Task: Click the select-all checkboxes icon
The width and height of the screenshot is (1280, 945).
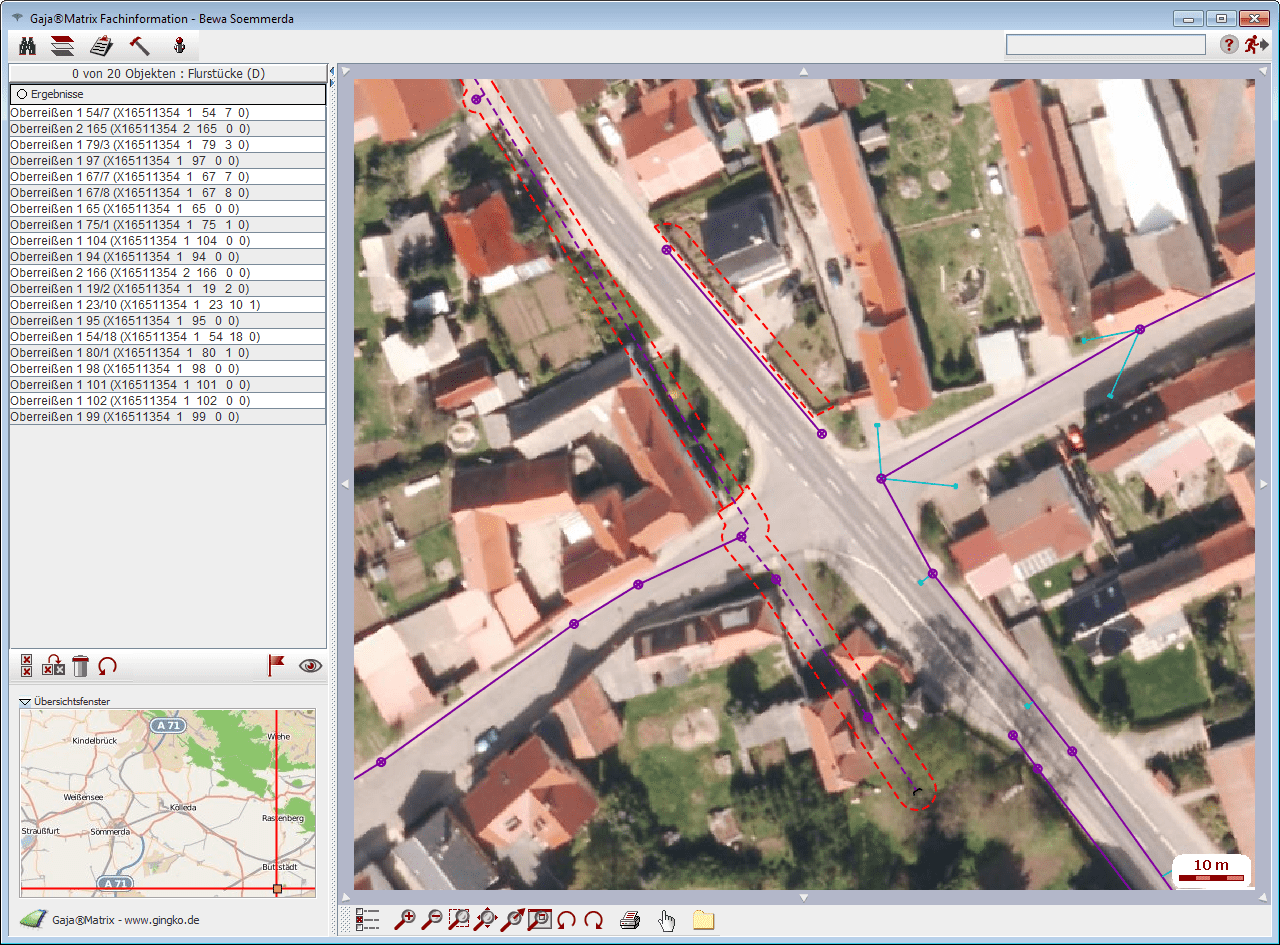Action: click(x=27, y=666)
